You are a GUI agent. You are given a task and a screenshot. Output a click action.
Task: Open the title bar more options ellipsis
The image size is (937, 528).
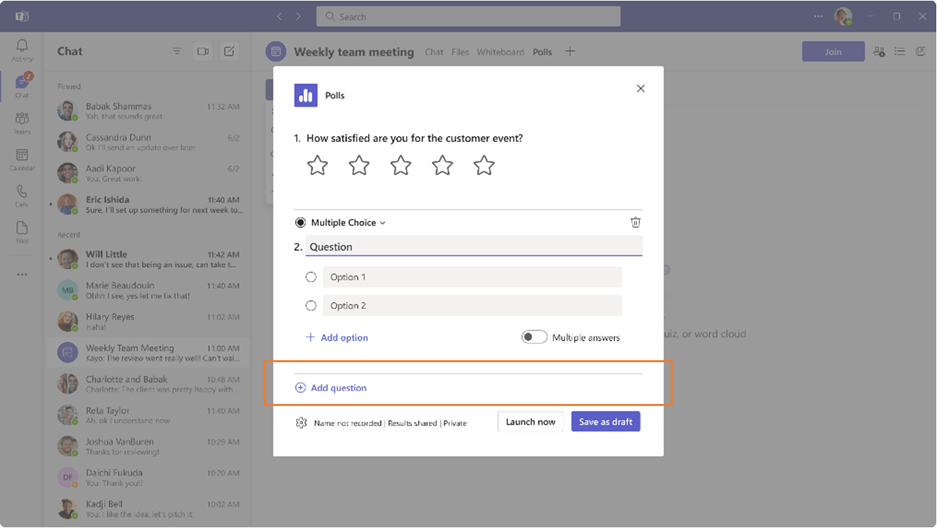(818, 16)
